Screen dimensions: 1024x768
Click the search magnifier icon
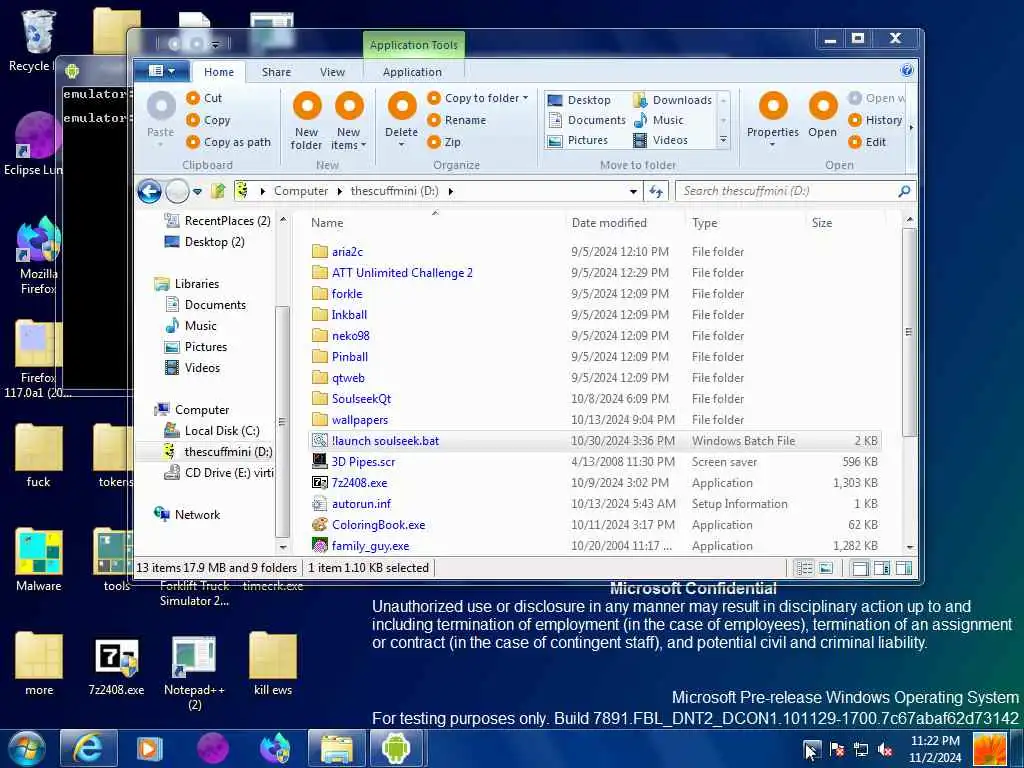pos(904,191)
